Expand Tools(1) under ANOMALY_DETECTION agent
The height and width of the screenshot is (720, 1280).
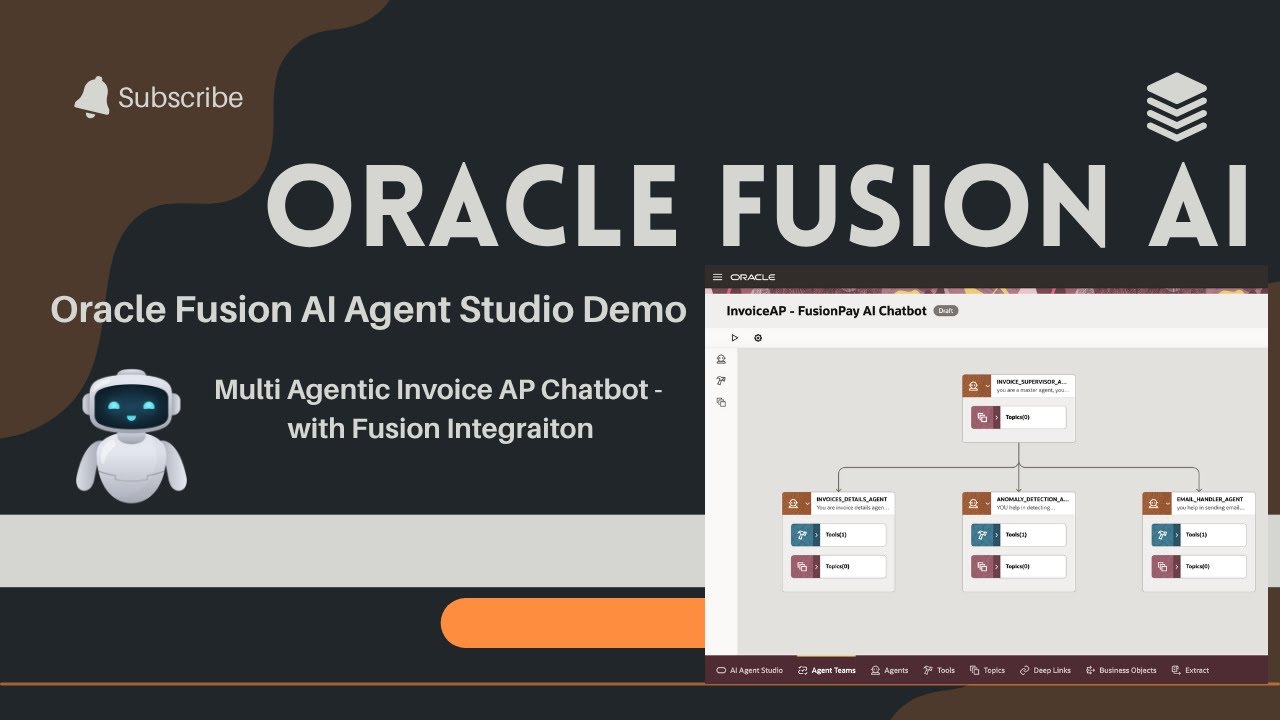coord(997,535)
